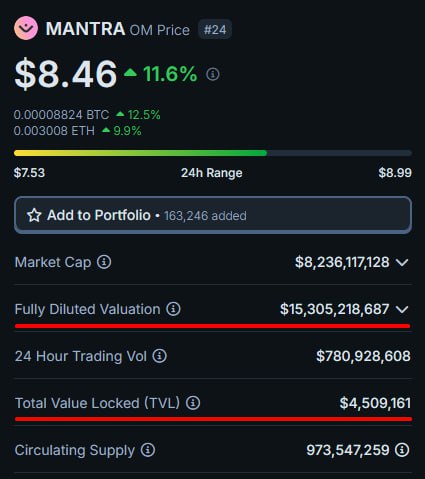The height and width of the screenshot is (479, 425).
Task: Click the 24h Range progress bar
Action: pos(213,153)
